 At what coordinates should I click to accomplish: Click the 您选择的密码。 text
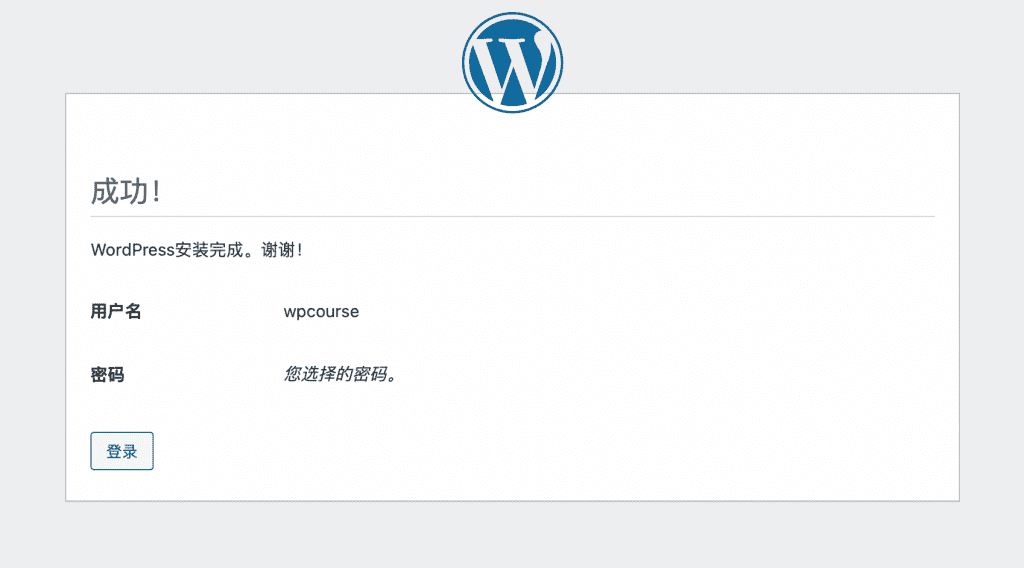click(340, 374)
